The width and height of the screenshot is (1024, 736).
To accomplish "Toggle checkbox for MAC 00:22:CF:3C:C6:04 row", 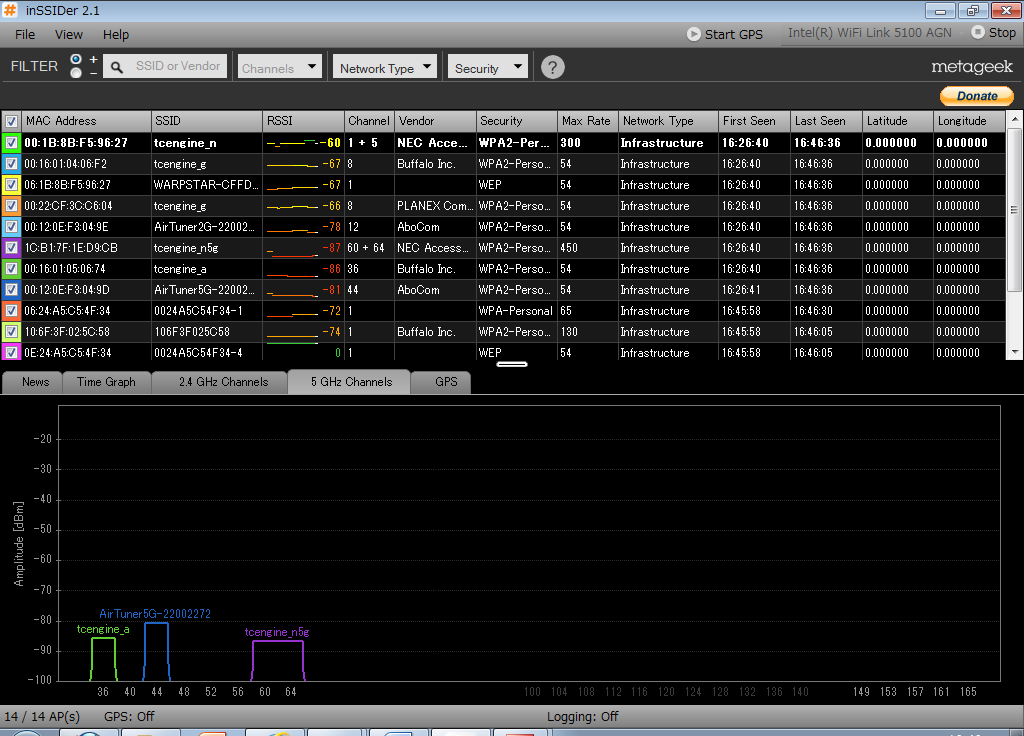I will pyautogui.click(x=11, y=206).
